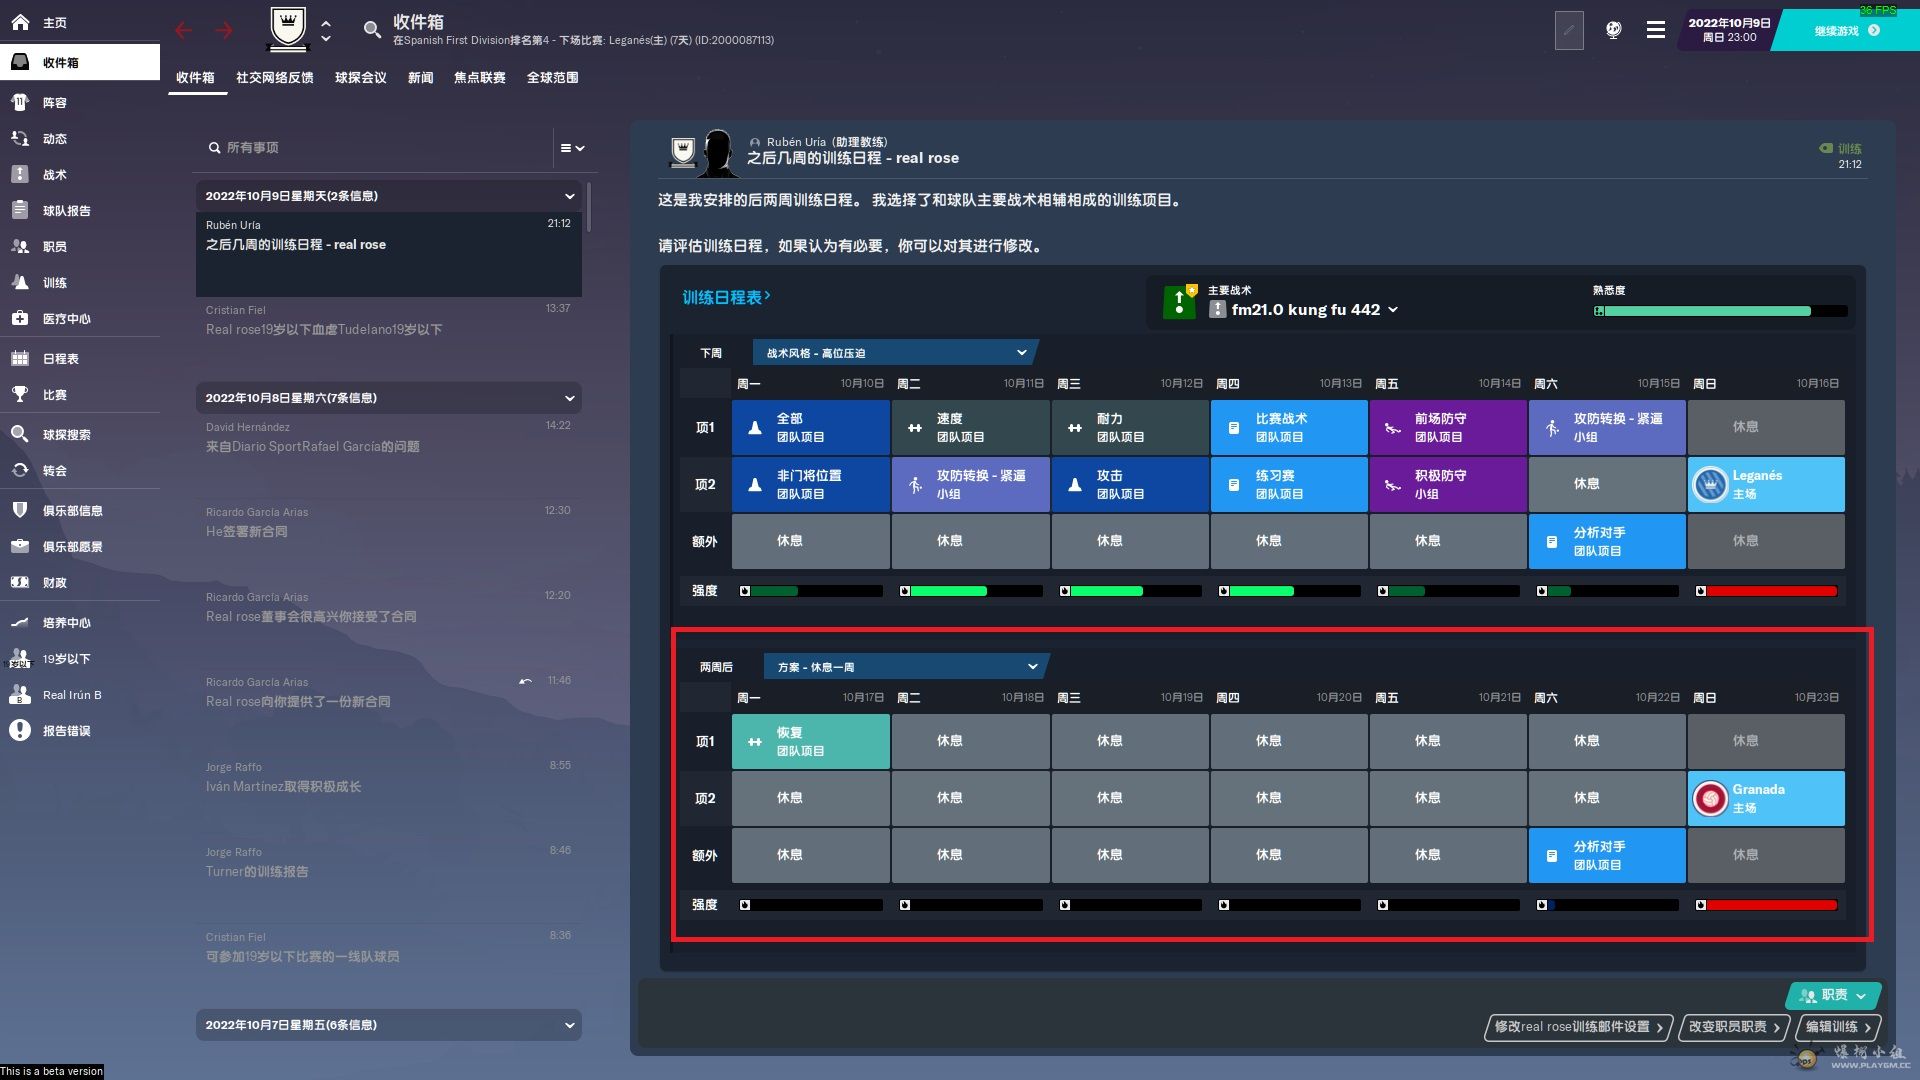Open the 医疗中心 medical center sidebar icon

pos(20,318)
